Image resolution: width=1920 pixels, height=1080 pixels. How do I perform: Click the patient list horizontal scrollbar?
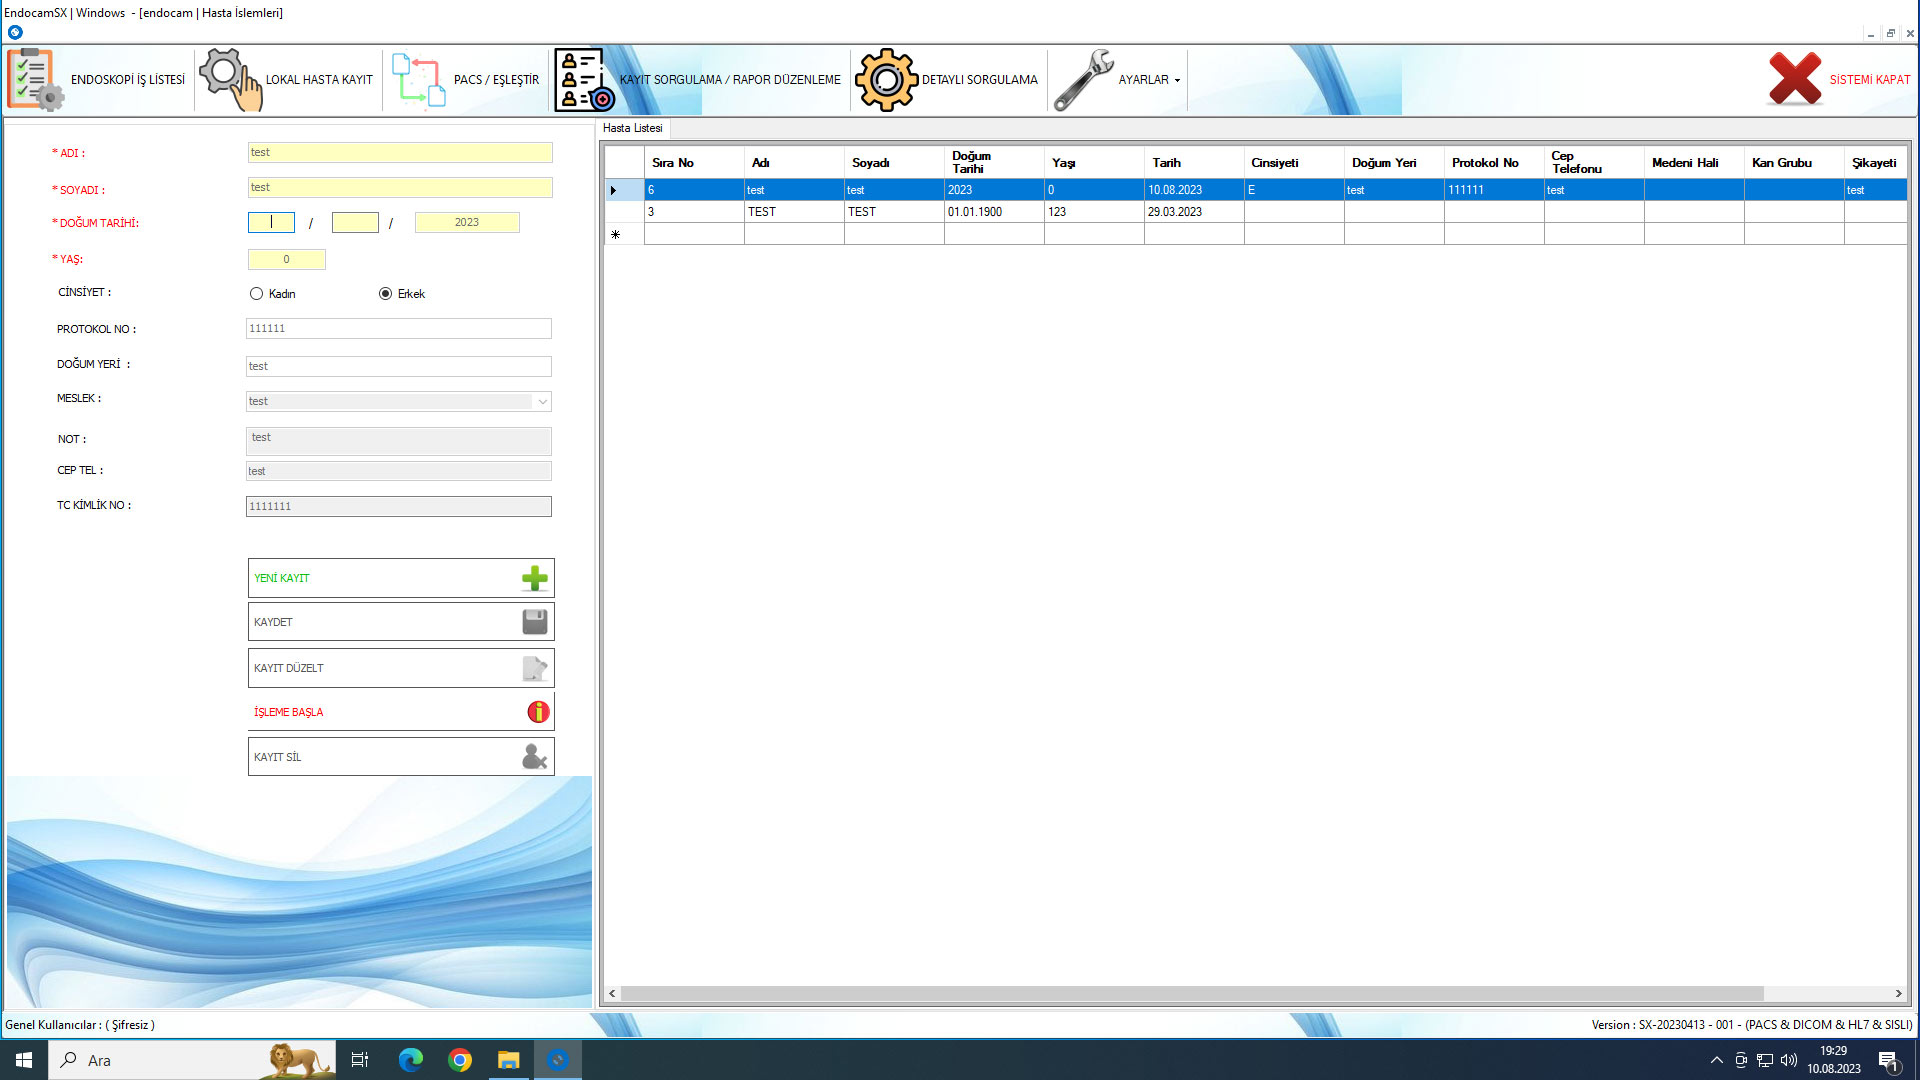point(1190,994)
